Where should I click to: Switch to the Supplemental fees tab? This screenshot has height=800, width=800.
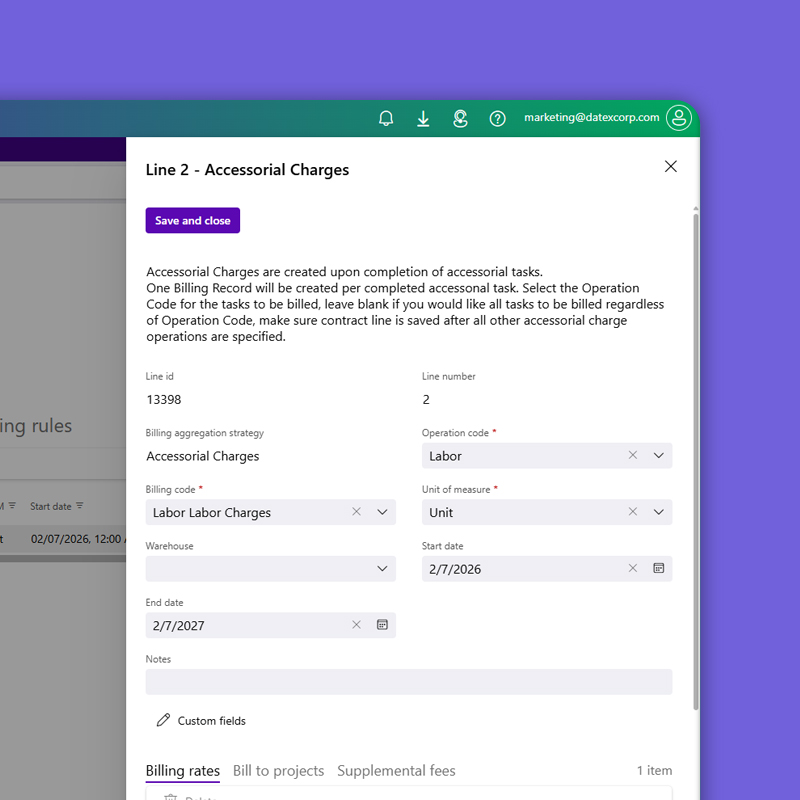click(396, 771)
